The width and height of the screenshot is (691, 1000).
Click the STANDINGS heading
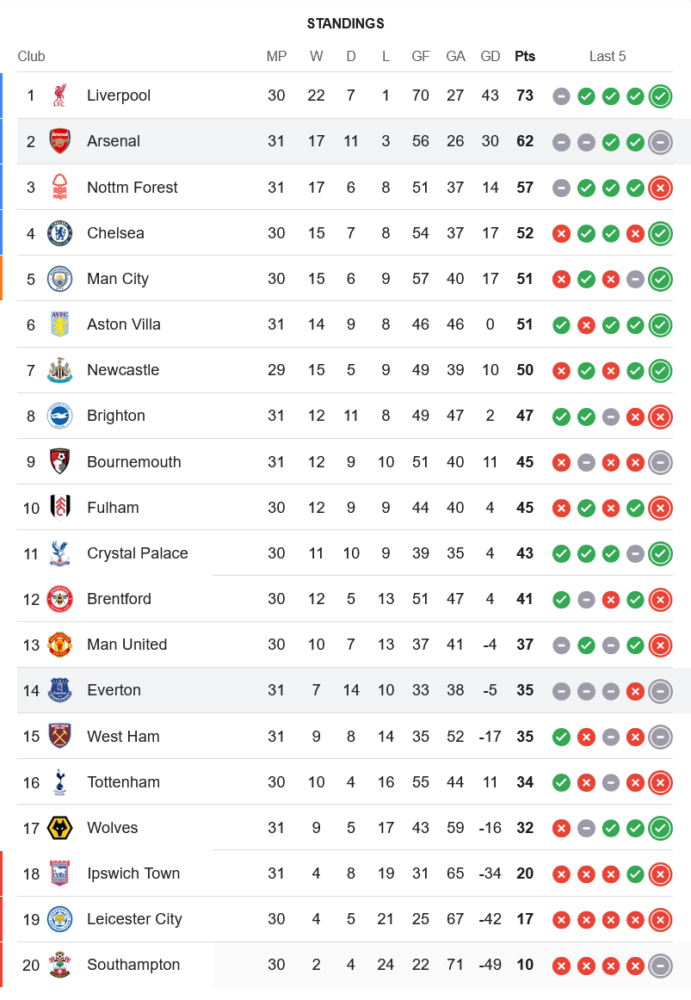click(345, 23)
